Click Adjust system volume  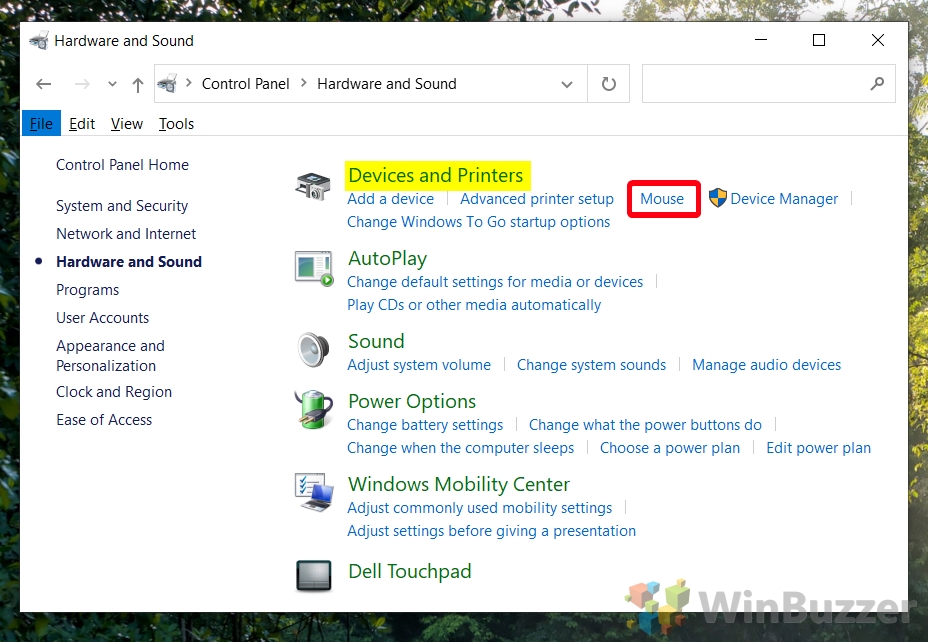coord(419,365)
